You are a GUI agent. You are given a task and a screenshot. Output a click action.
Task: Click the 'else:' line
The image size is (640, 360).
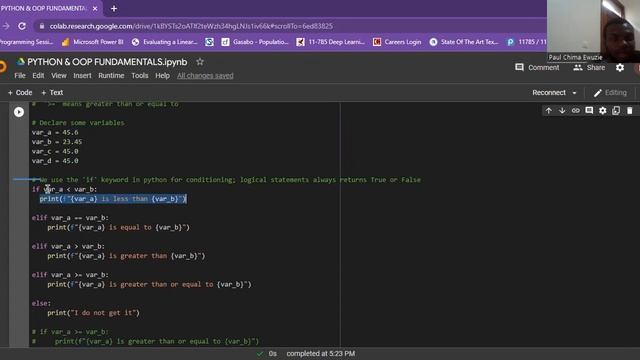point(41,303)
